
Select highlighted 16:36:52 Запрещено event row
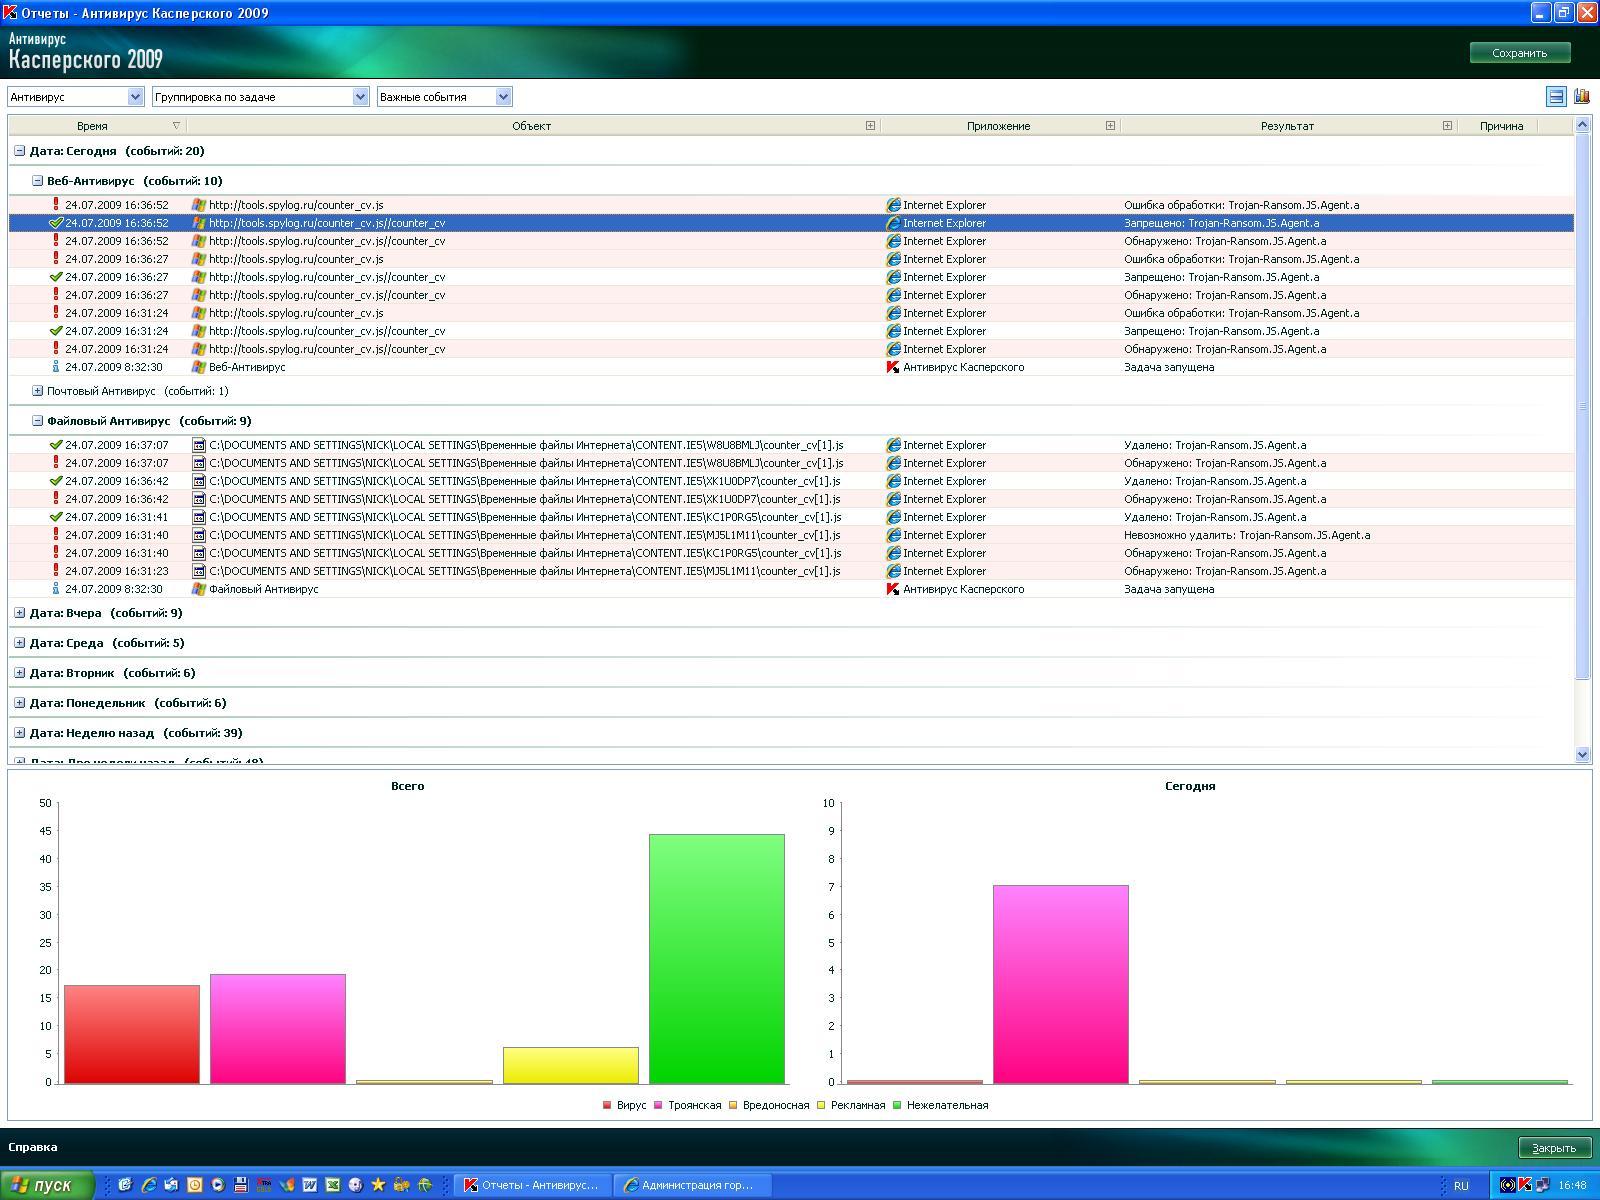point(791,223)
